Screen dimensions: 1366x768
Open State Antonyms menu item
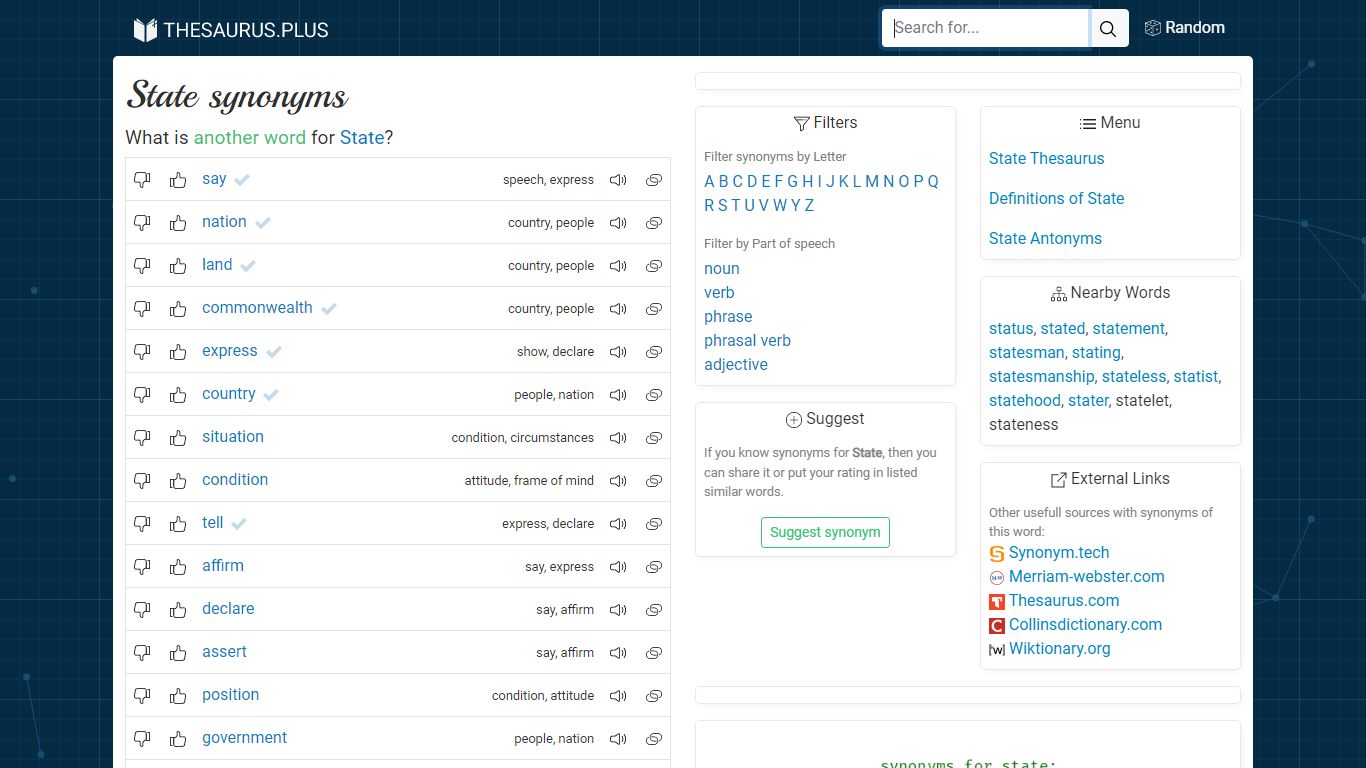tap(1045, 238)
